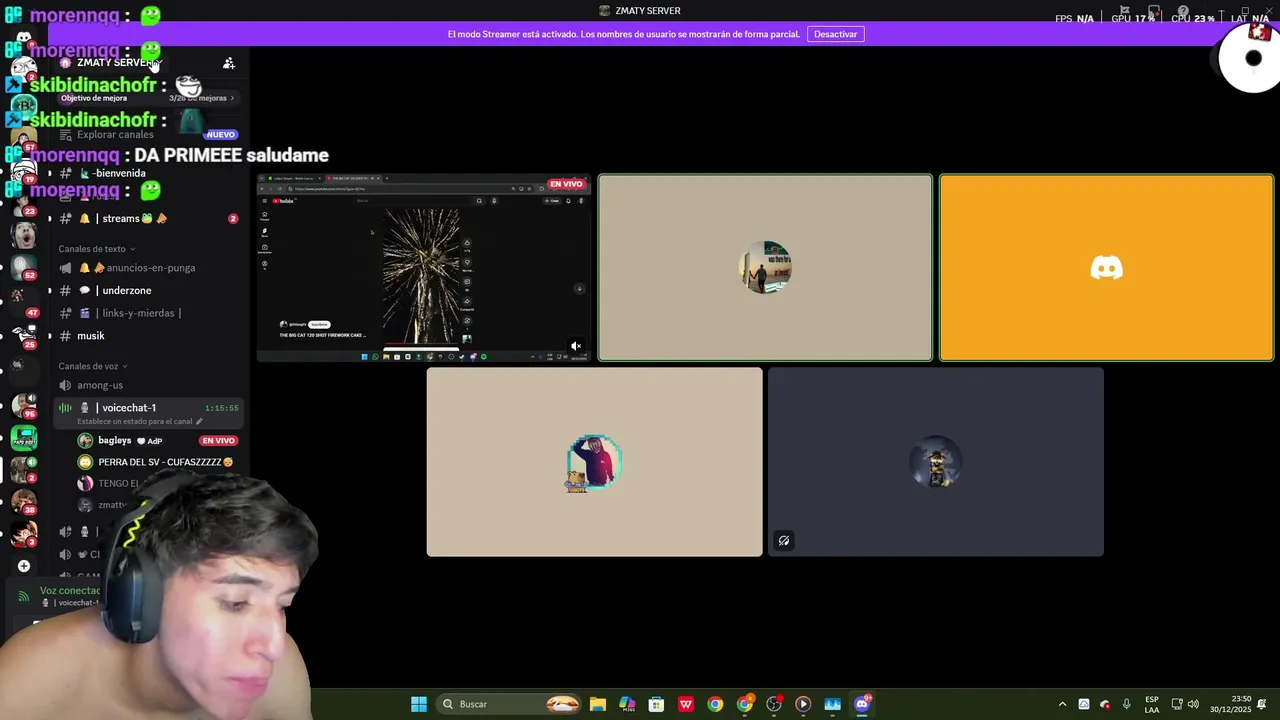Open the network status tray icon
This screenshot has height=720, width=1280.
pos(1177,704)
